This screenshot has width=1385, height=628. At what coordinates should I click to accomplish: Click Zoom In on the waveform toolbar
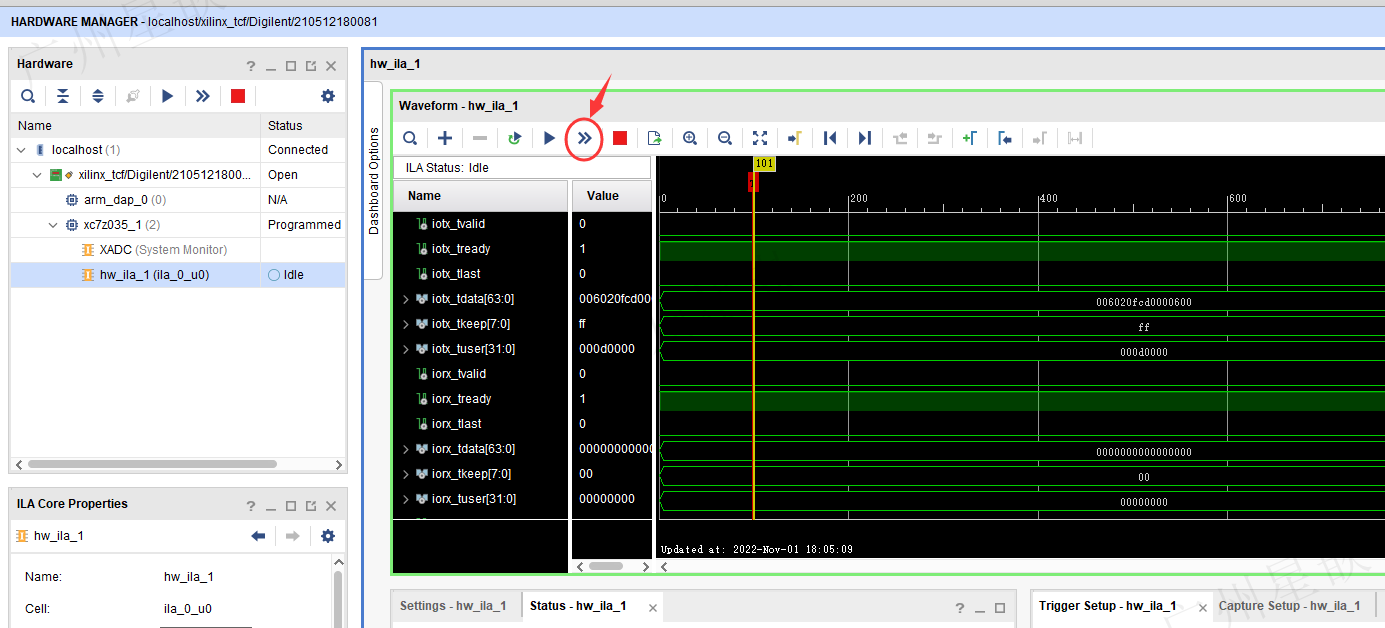pyautogui.click(x=690, y=138)
